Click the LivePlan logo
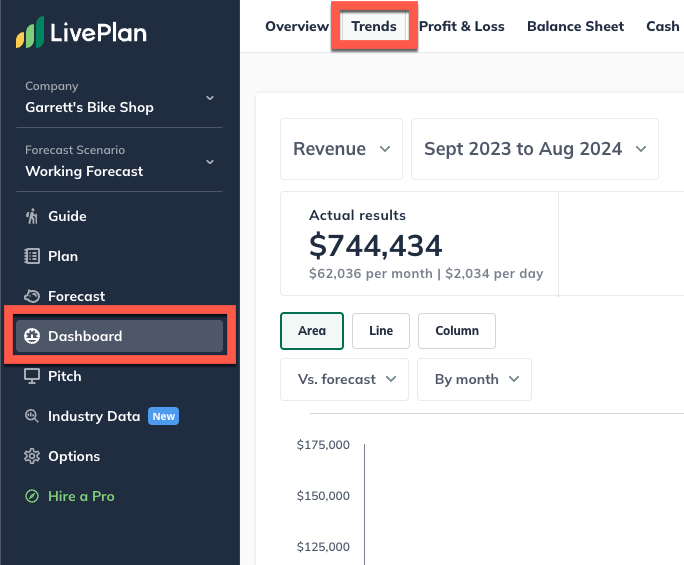The height and width of the screenshot is (565, 684). coord(81,32)
